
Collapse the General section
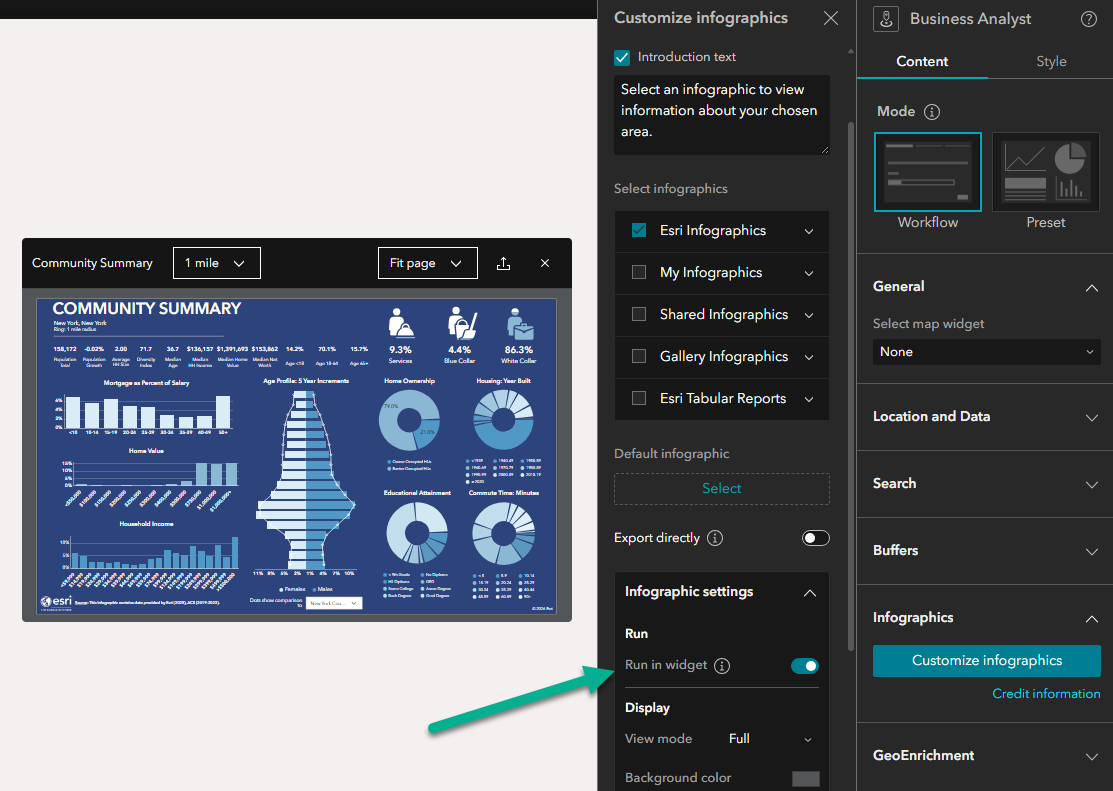(x=1092, y=288)
